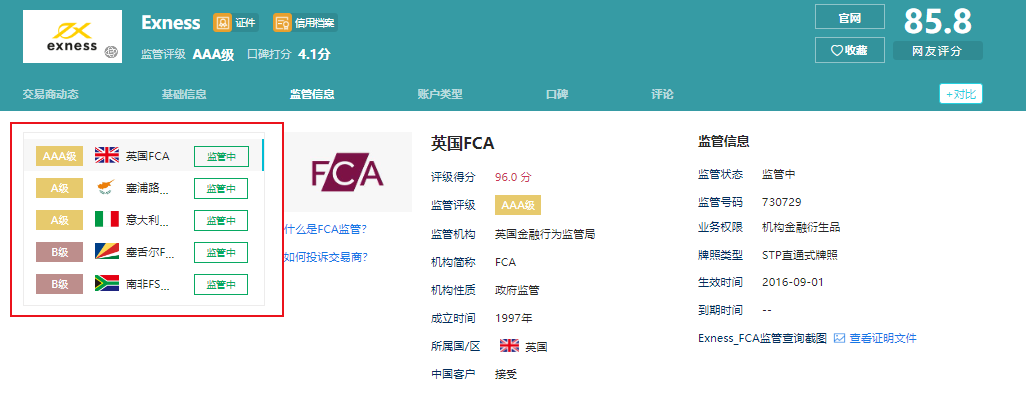The image size is (1026, 412).
Task: Open the 证件 certificate badge
Action: coord(236,23)
